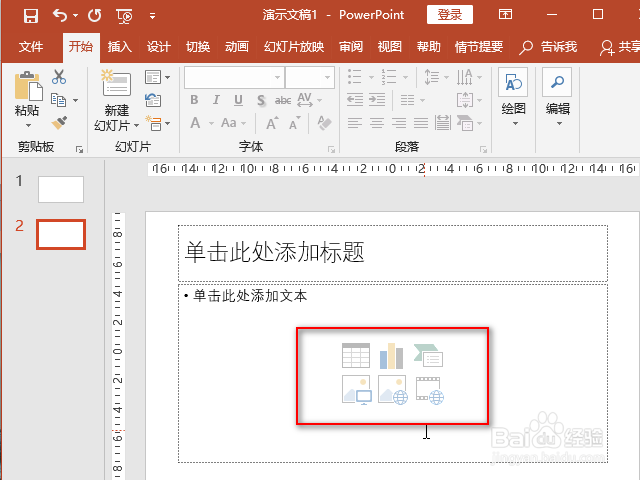Switch to the 切换 tab
Viewport: 640px width, 480px height.
tap(198, 47)
